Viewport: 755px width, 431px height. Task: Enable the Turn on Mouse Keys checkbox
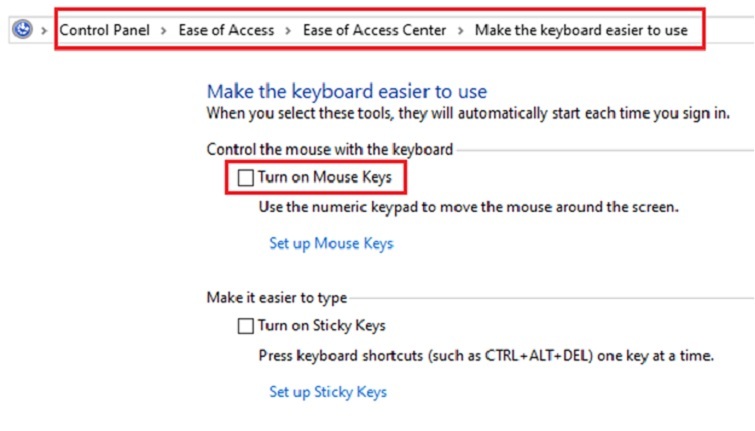tap(246, 178)
